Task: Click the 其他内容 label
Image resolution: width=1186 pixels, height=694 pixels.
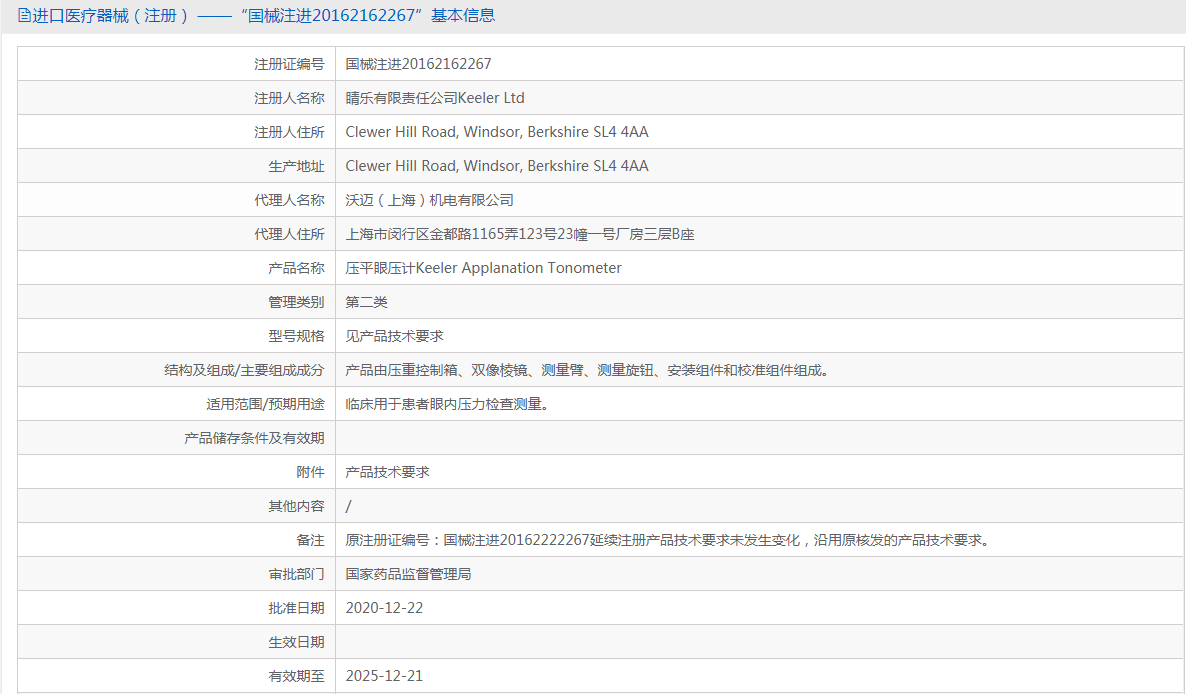Action: [296, 507]
